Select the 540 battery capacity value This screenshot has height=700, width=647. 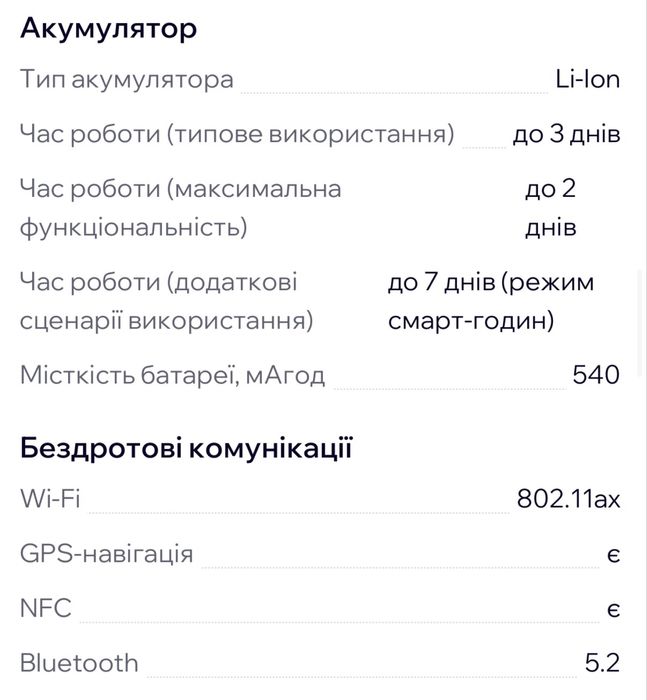596,375
